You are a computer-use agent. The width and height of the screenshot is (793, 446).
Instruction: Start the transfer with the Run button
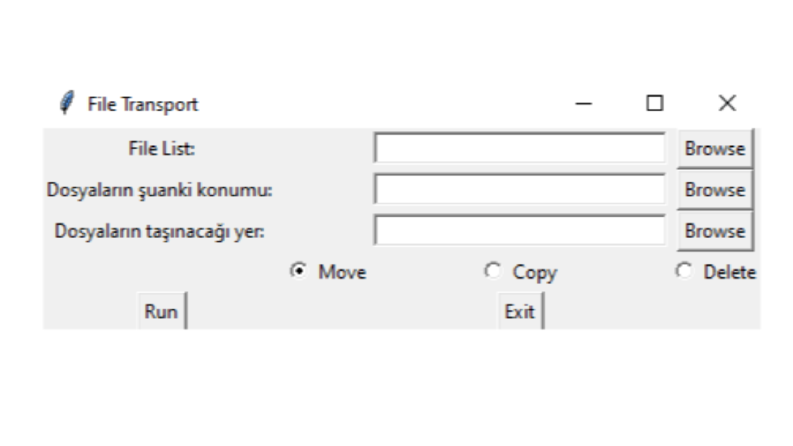[x=162, y=311]
